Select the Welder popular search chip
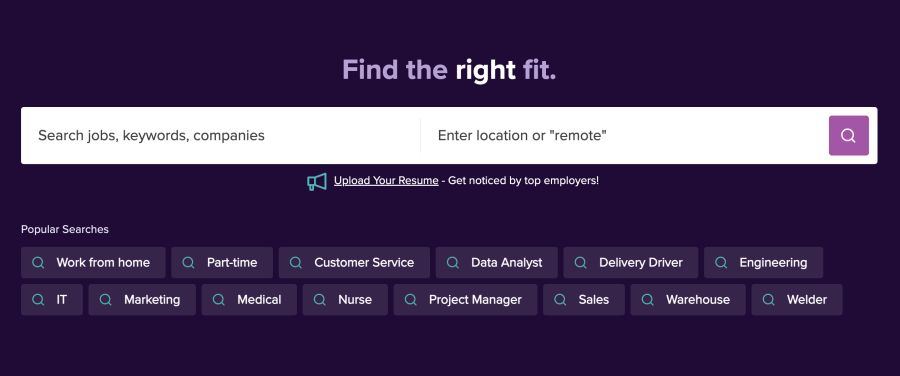Screen dimensions: 900x376 [x=797, y=300]
